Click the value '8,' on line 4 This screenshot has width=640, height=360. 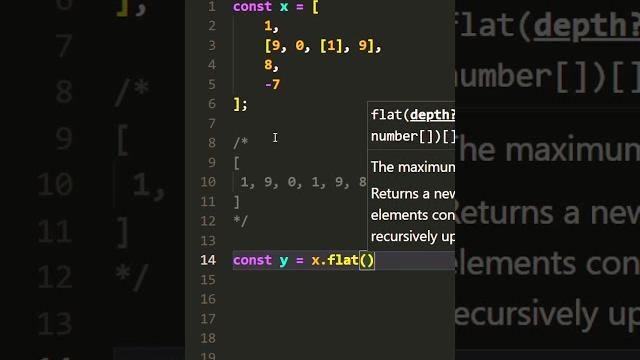pos(271,65)
